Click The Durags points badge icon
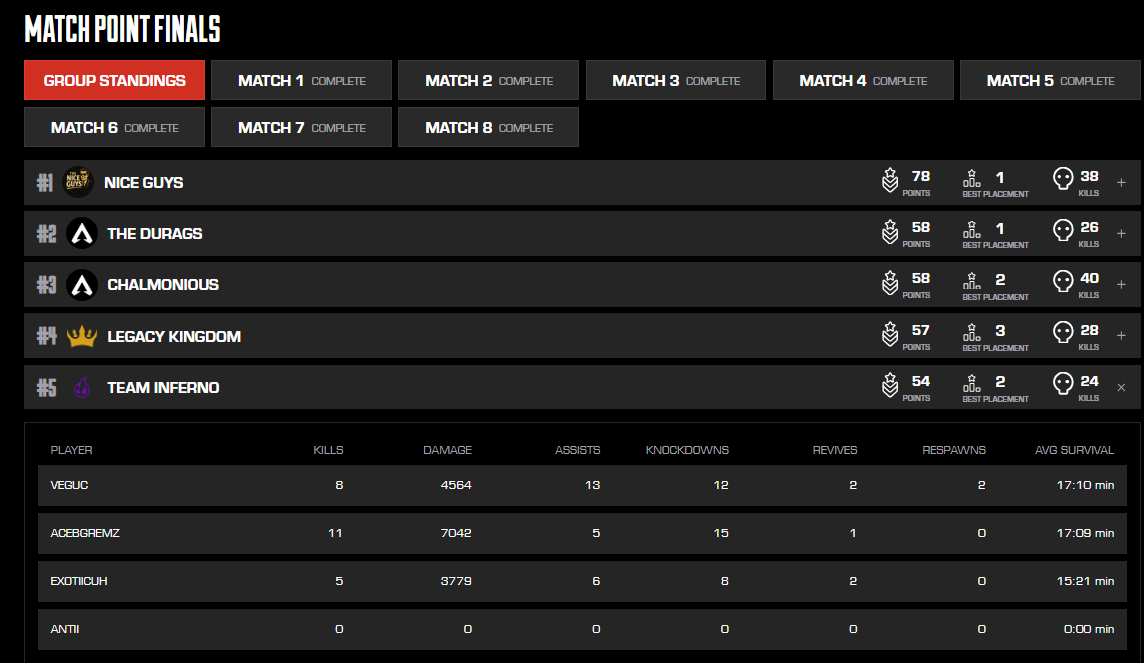The width and height of the screenshot is (1144, 663). click(889, 231)
